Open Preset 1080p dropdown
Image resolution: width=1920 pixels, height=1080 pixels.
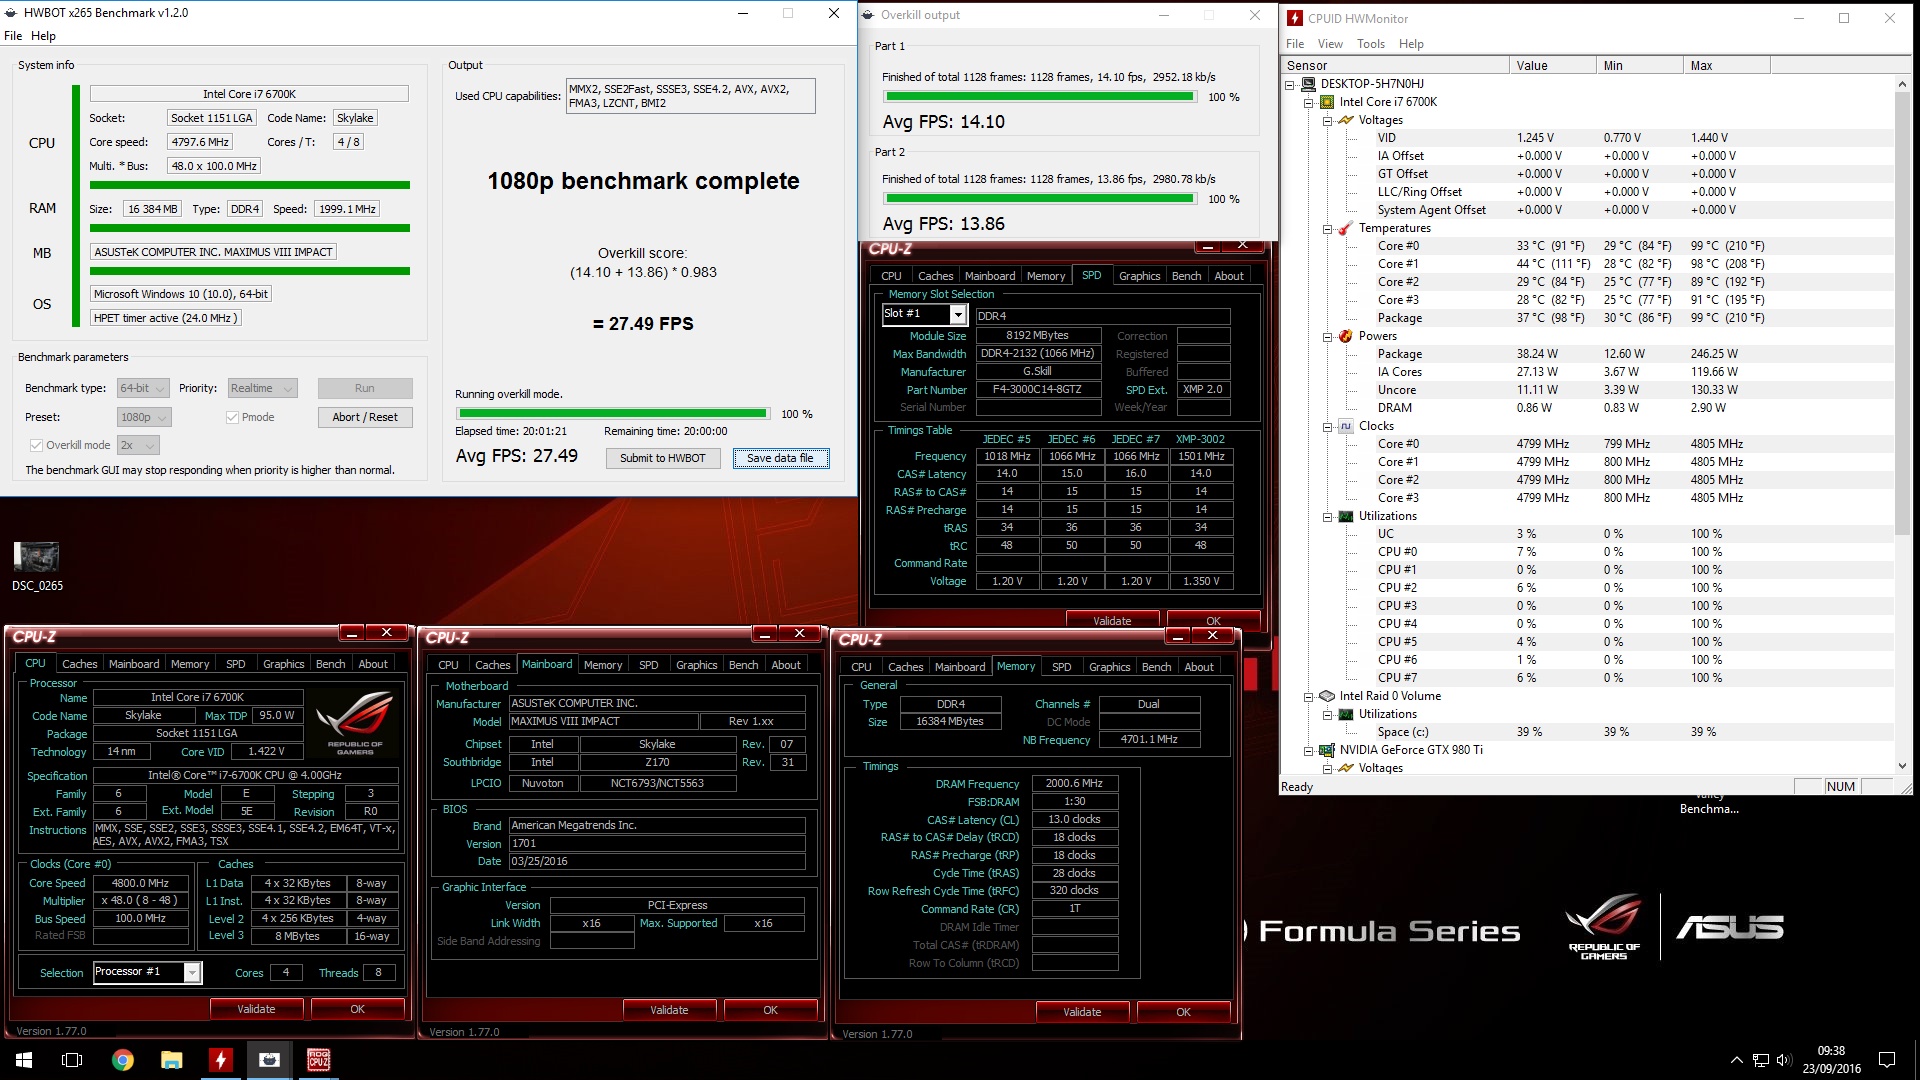pos(143,417)
